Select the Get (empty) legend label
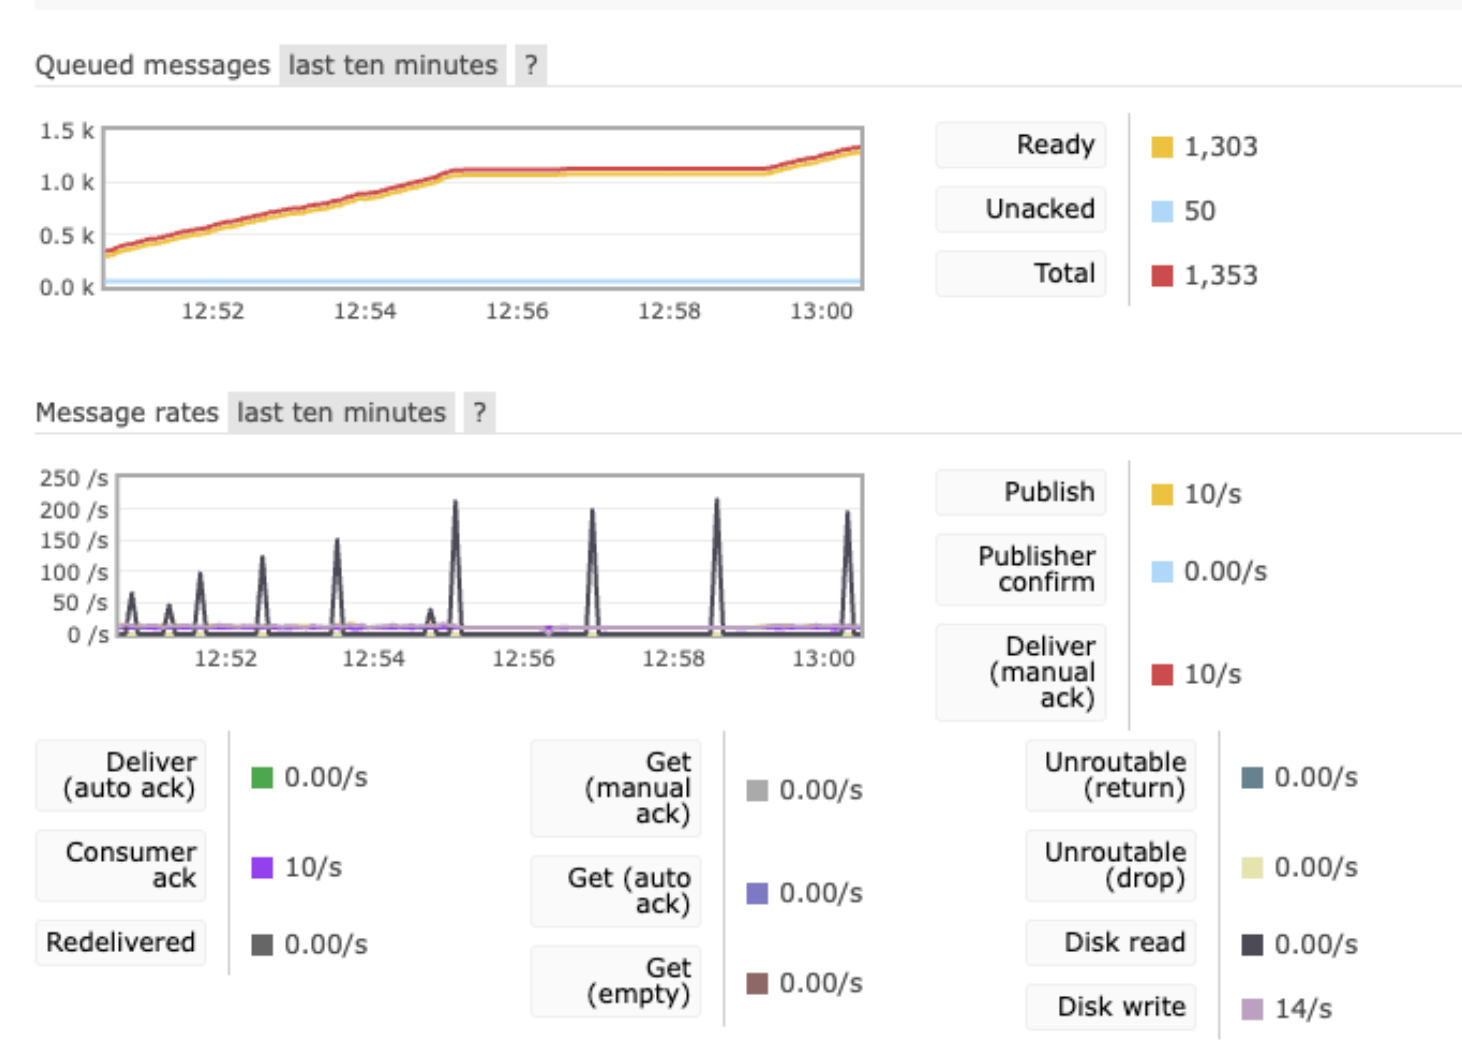Viewport: 1462px width, 1044px height. click(616, 981)
